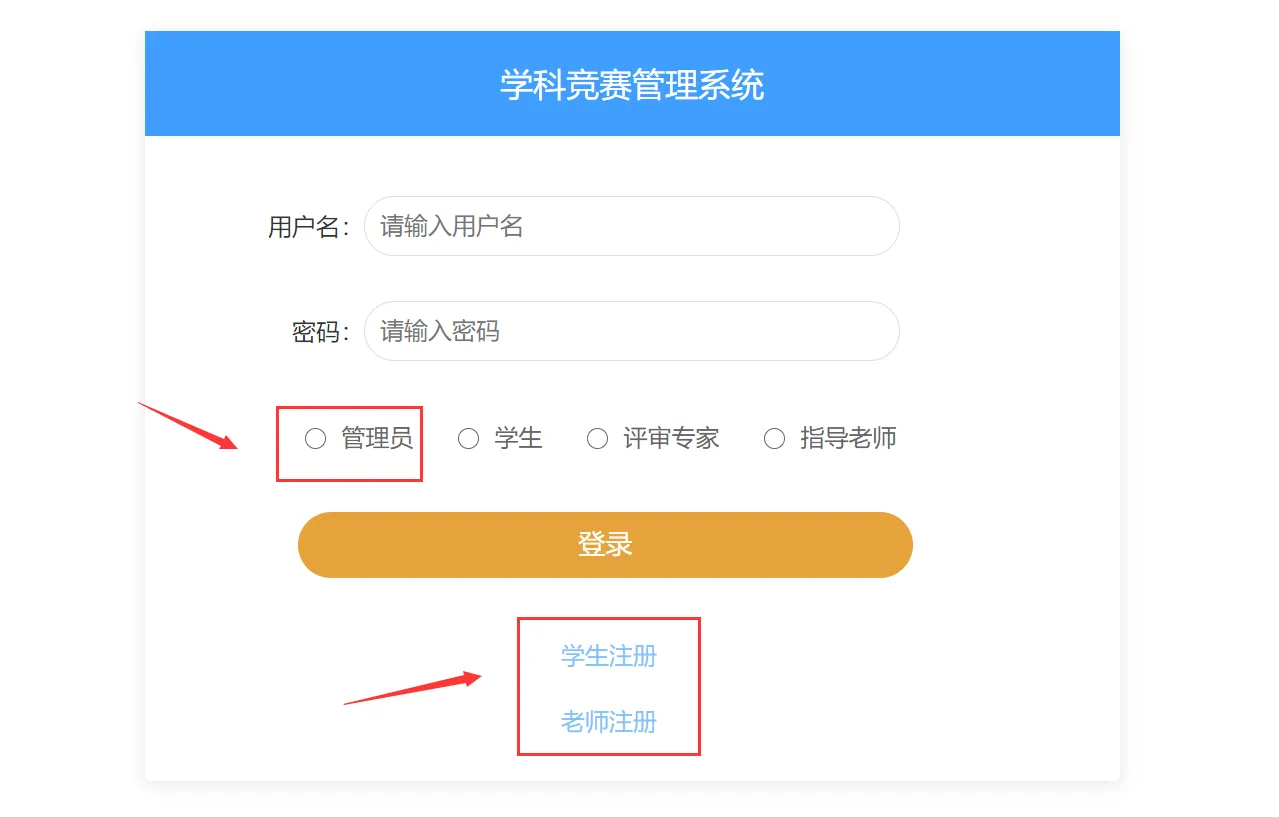Navigate to student account registration
Image resolution: width=1279 pixels, height=817 pixels.
click(x=607, y=656)
